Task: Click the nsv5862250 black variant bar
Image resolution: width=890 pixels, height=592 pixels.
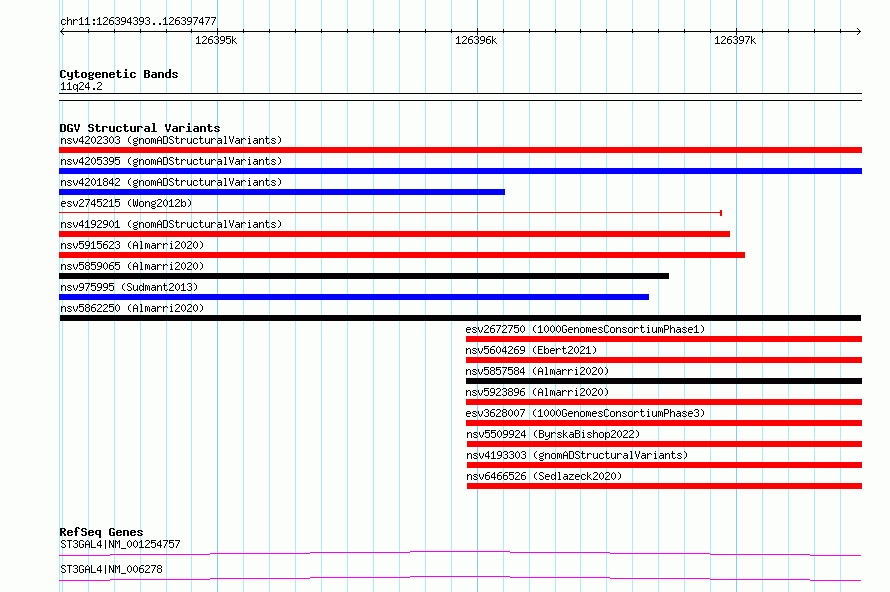Action: coord(460,318)
